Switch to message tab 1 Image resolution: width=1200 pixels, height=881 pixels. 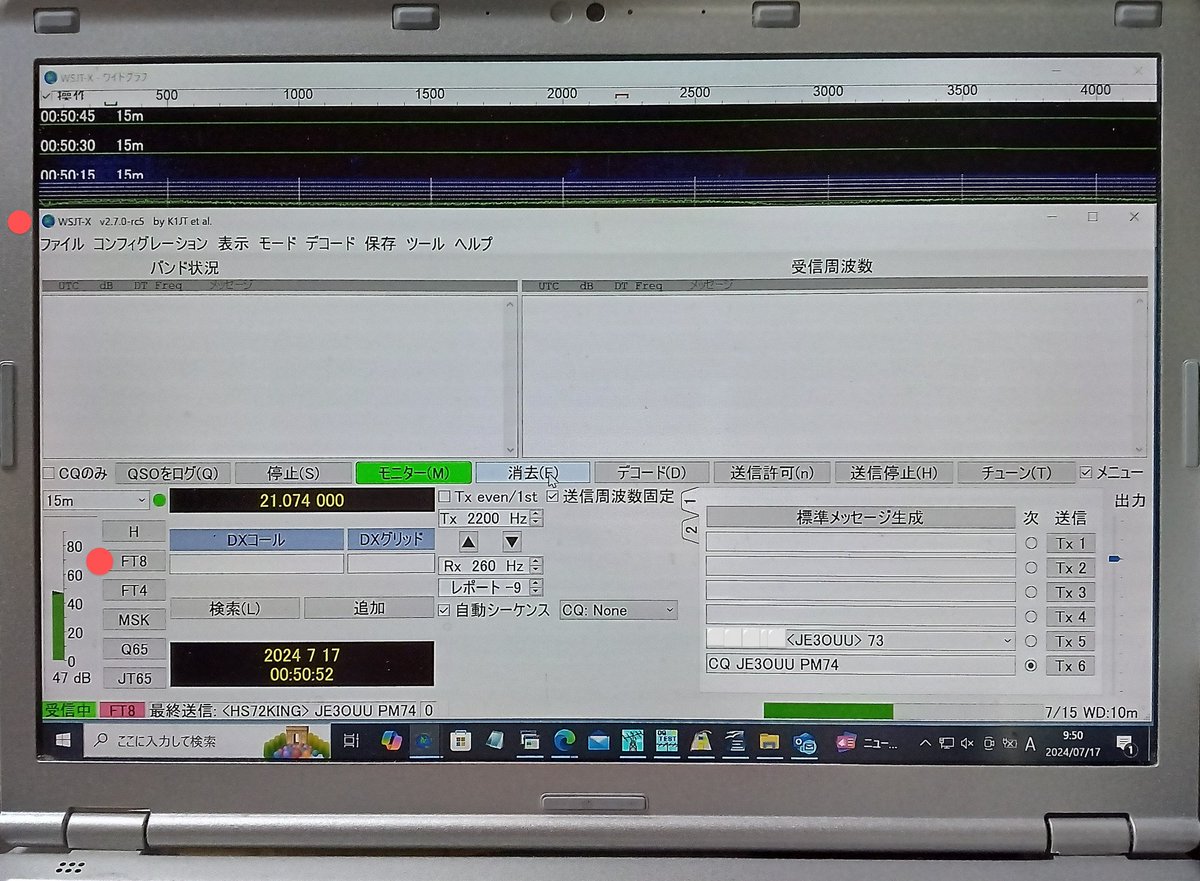click(x=691, y=501)
